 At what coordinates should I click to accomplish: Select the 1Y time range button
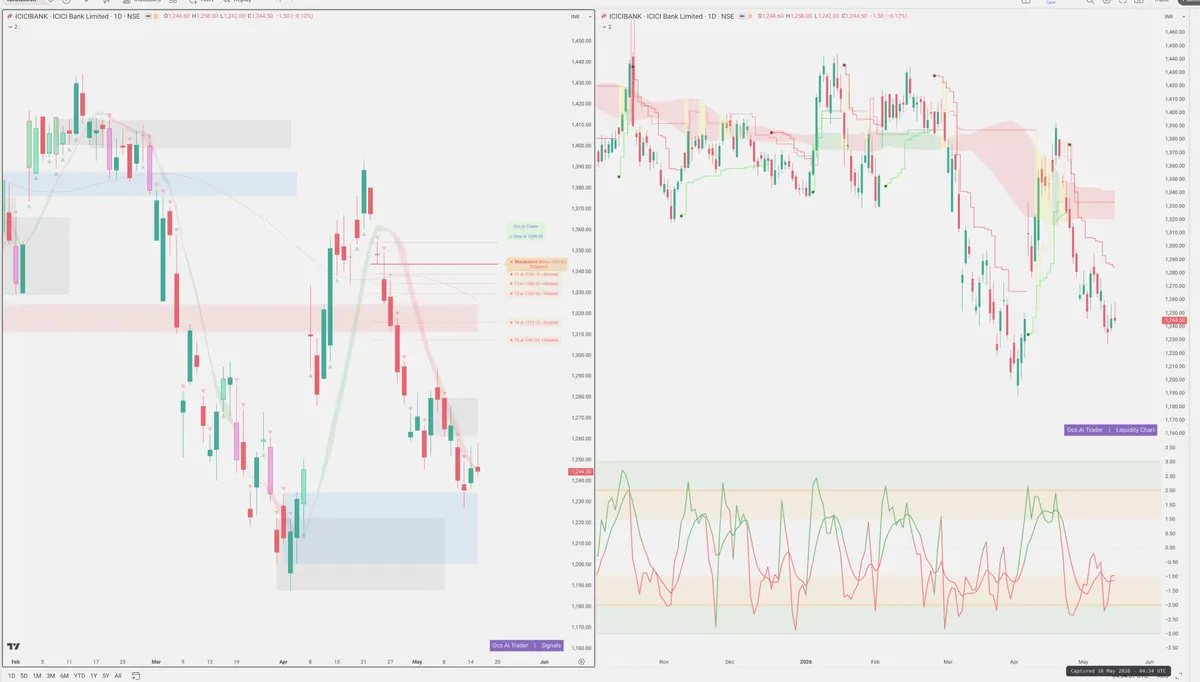point(93,676)
